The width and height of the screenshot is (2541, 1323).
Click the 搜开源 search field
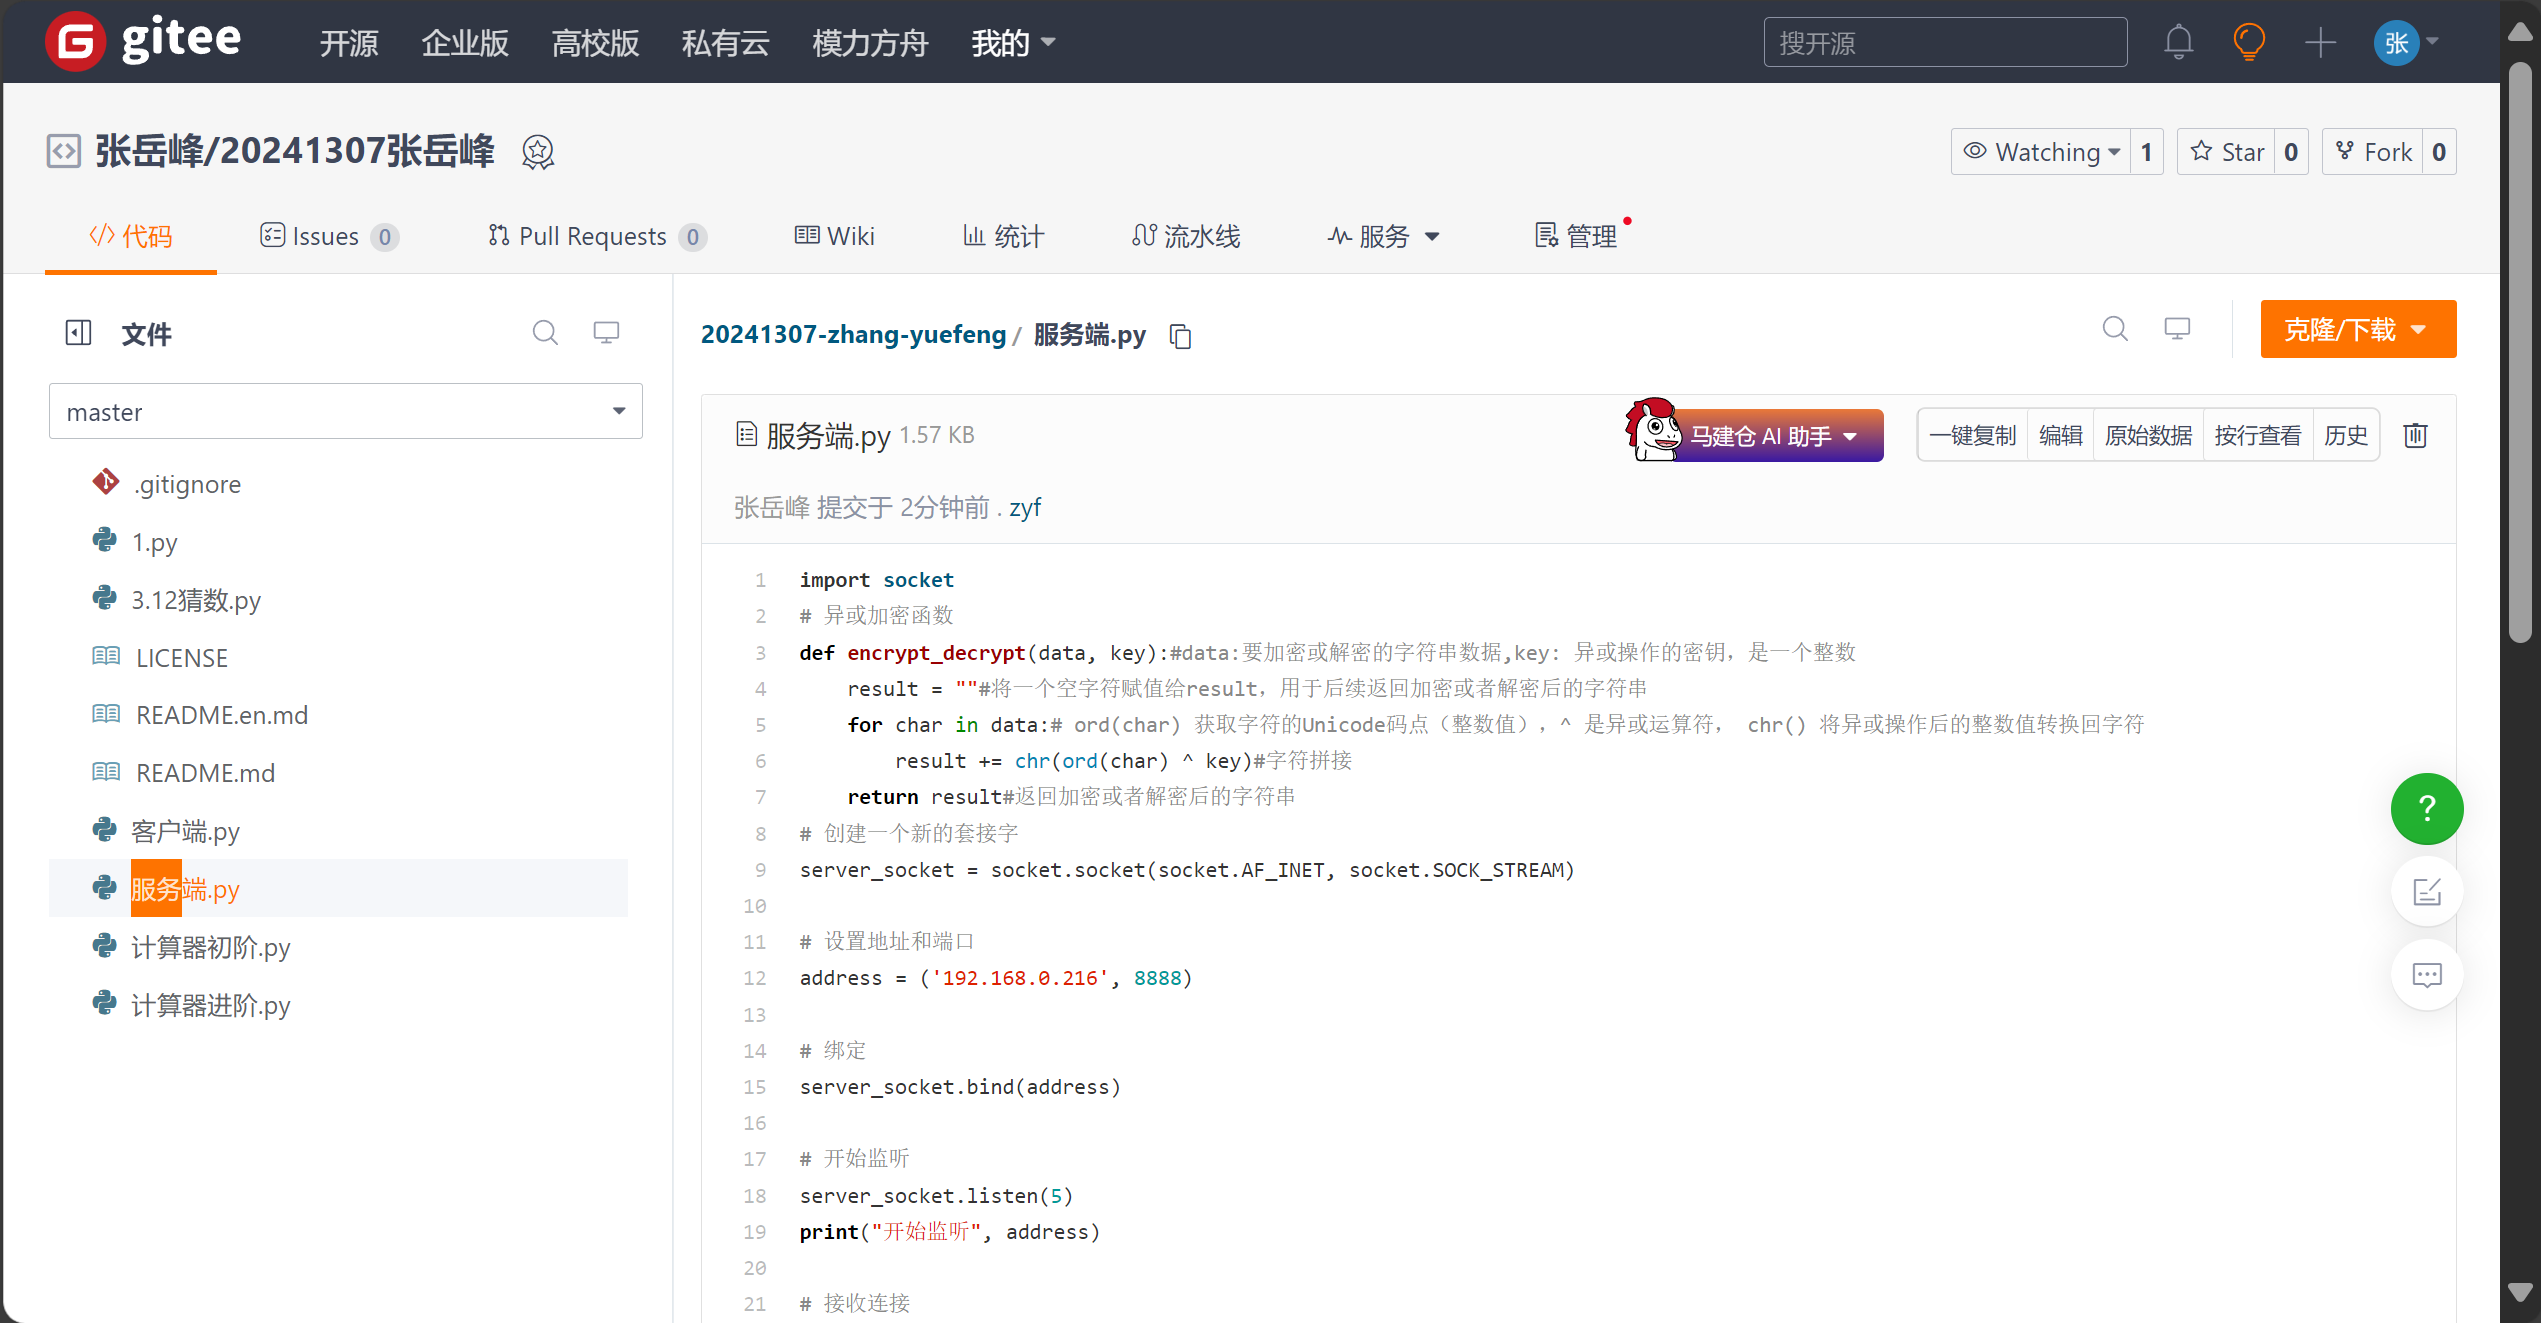(x=1944, y=42)
